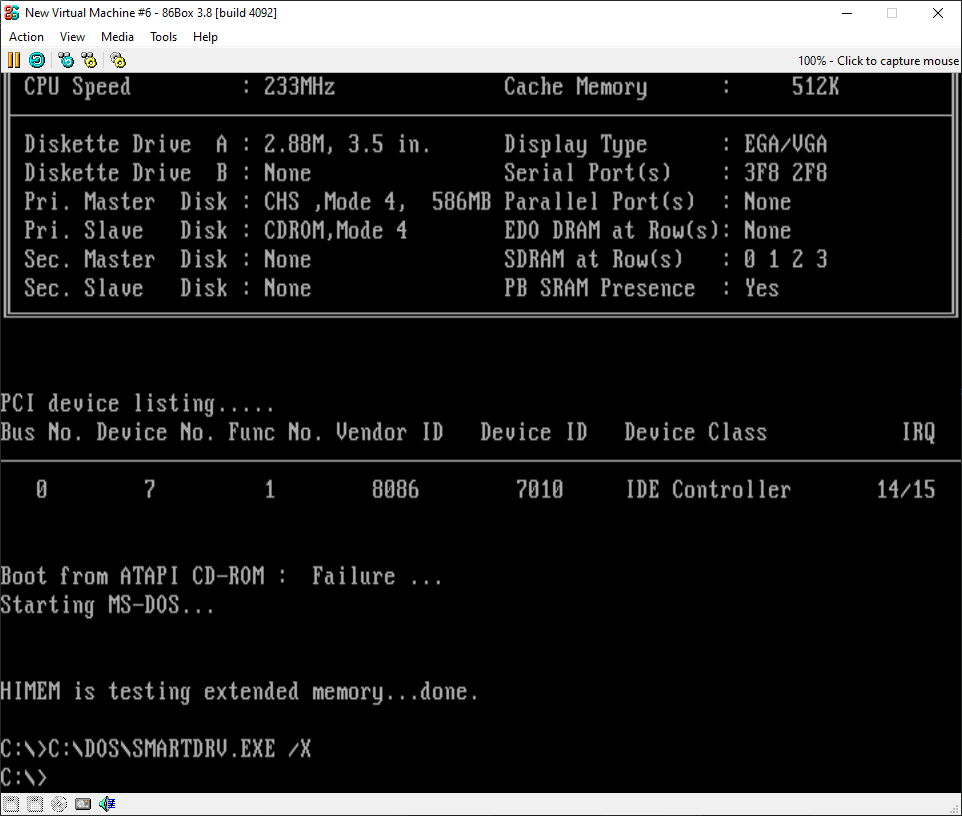Click the '100% - Click to capture mouse' status text

click(877, 61)
